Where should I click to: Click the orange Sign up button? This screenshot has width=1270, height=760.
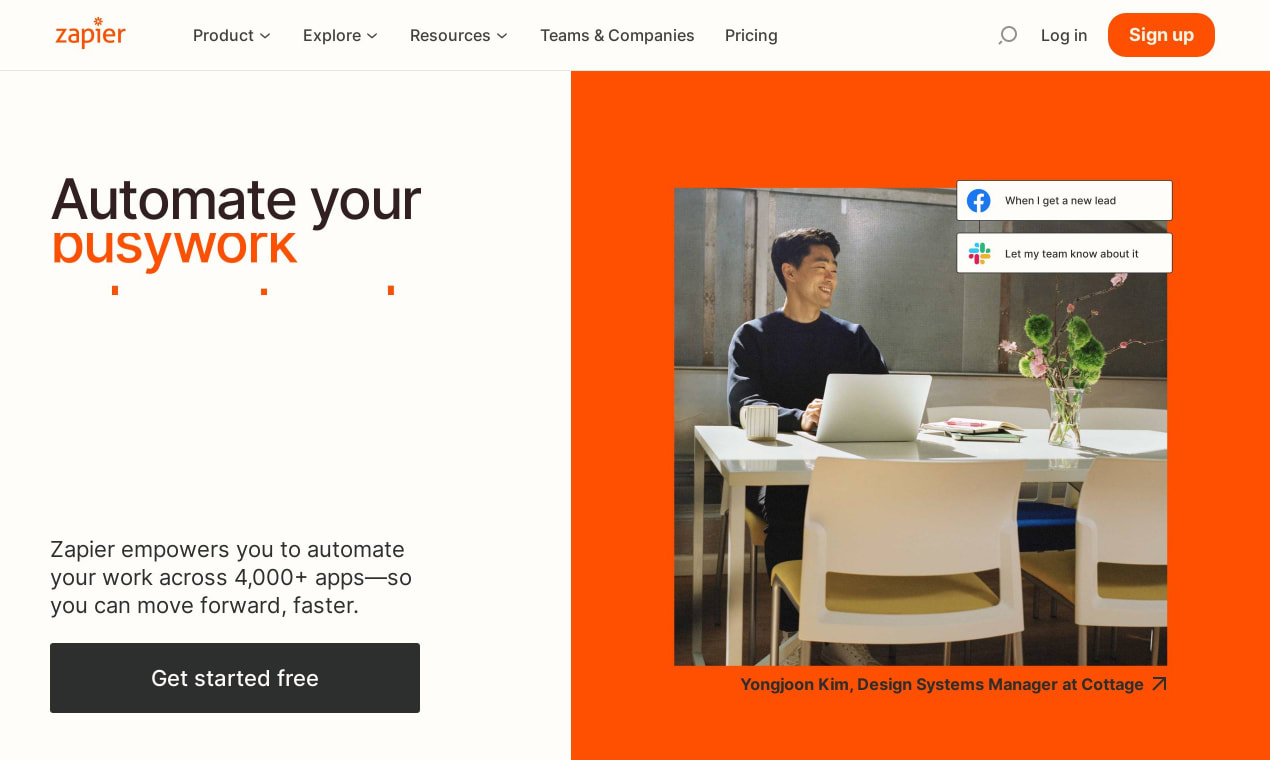point(1161,35)
